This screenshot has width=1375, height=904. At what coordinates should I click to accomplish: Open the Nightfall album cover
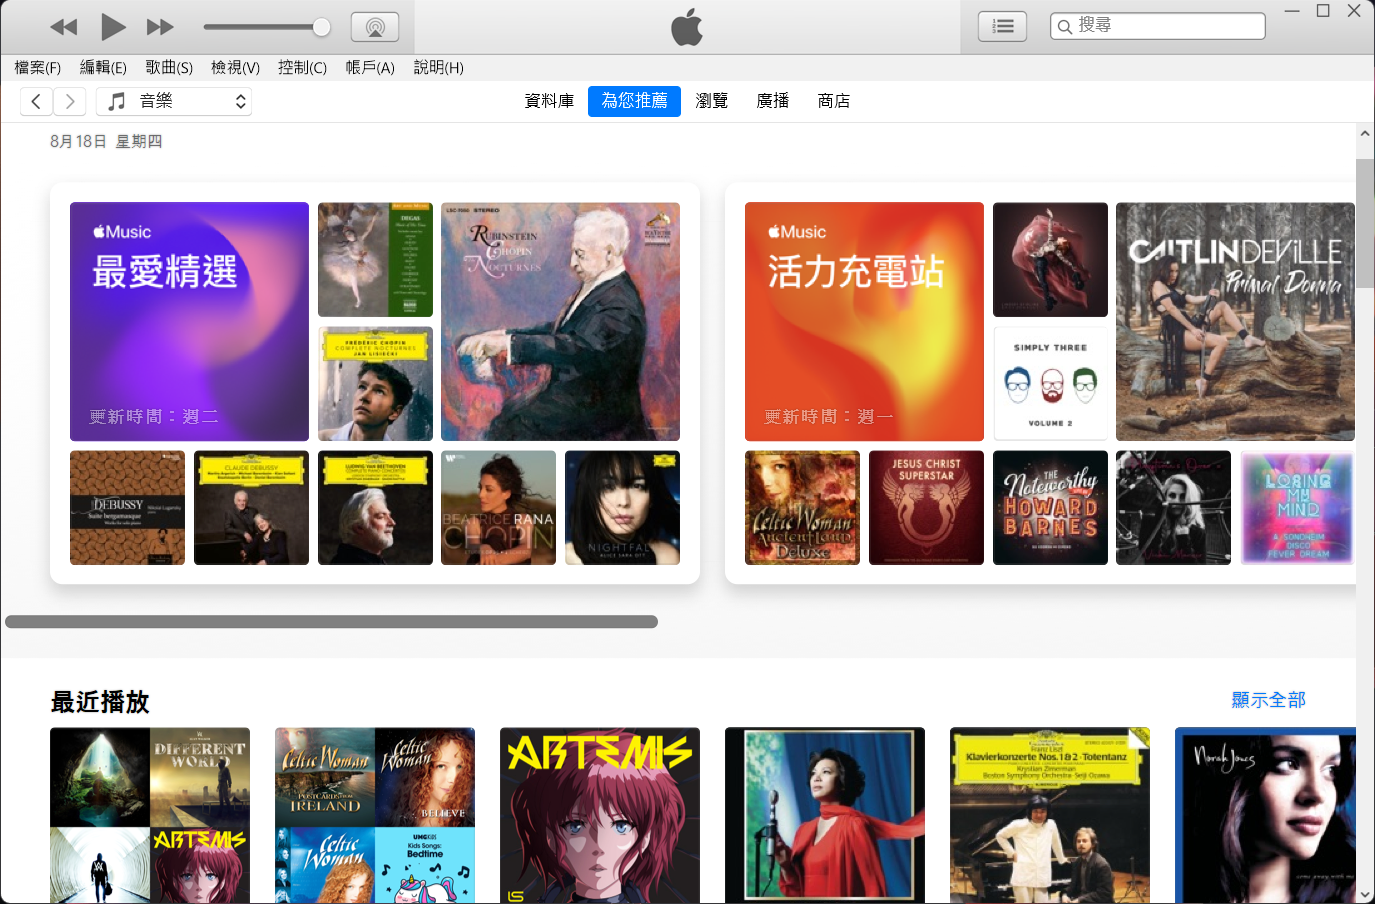(622, 508)
